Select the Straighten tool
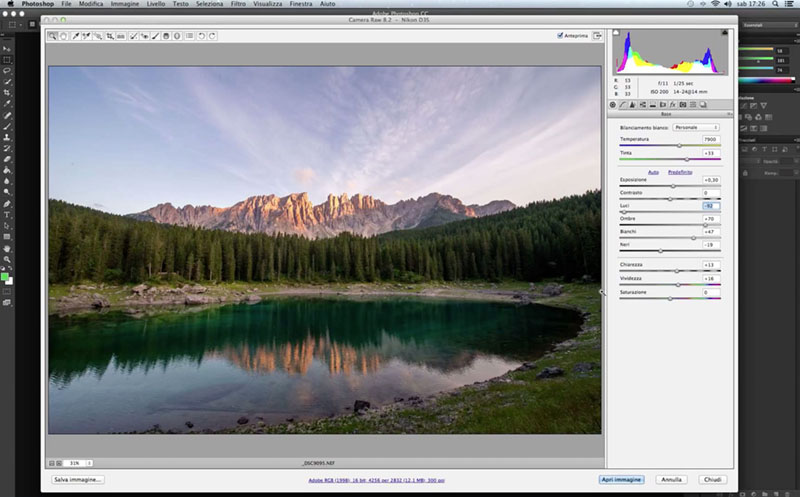Image resolution: width=800 pixels, height=497 pixels. coord(121,36)
